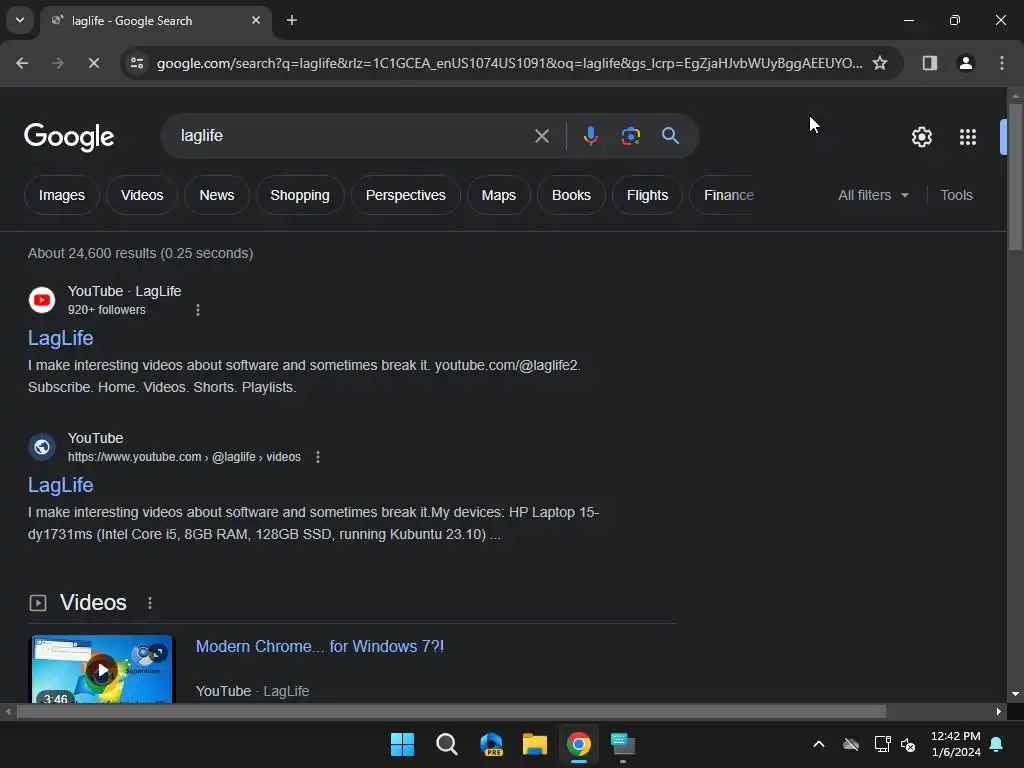Viewport: 1024px width, 768px height.
Task: Launch Microsoft Edge Preview from taskbar
Action: [x=491, y=744]
